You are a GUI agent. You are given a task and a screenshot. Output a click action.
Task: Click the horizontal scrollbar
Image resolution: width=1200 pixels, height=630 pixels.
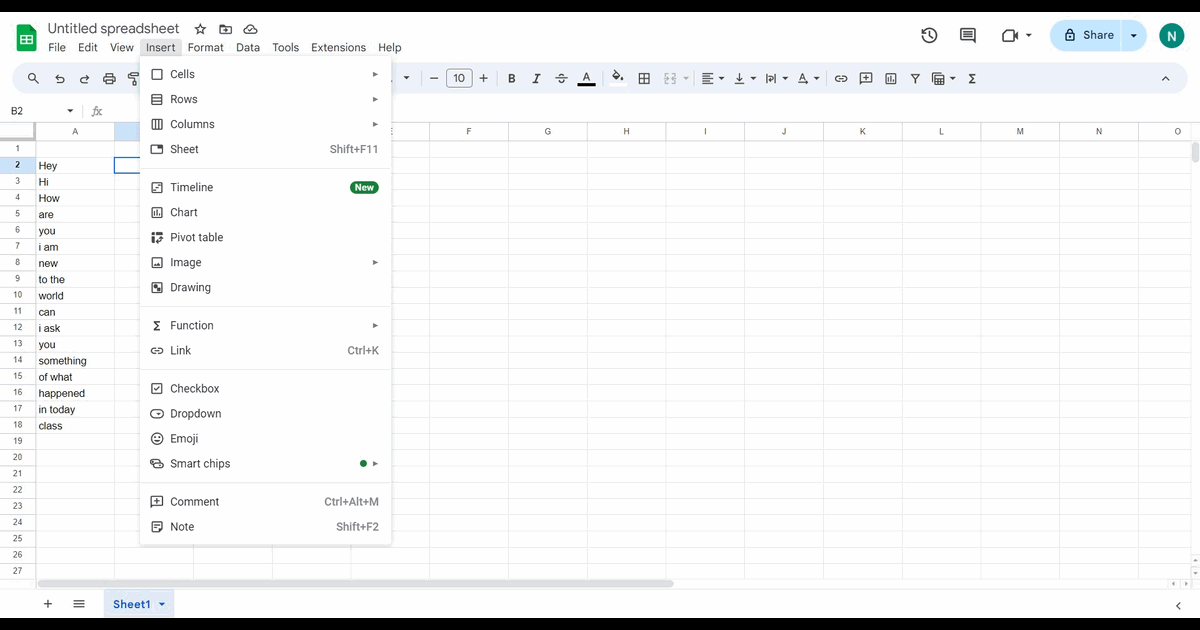355,583
